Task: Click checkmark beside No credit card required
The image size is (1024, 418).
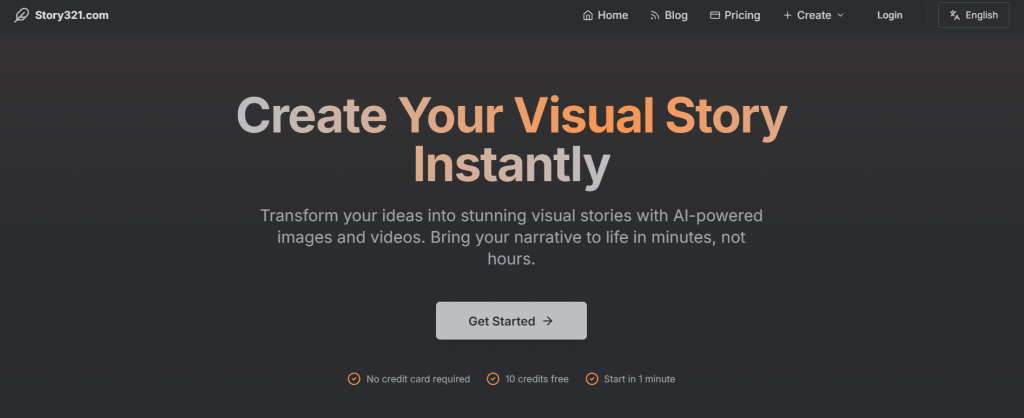Action: point(353,379)
